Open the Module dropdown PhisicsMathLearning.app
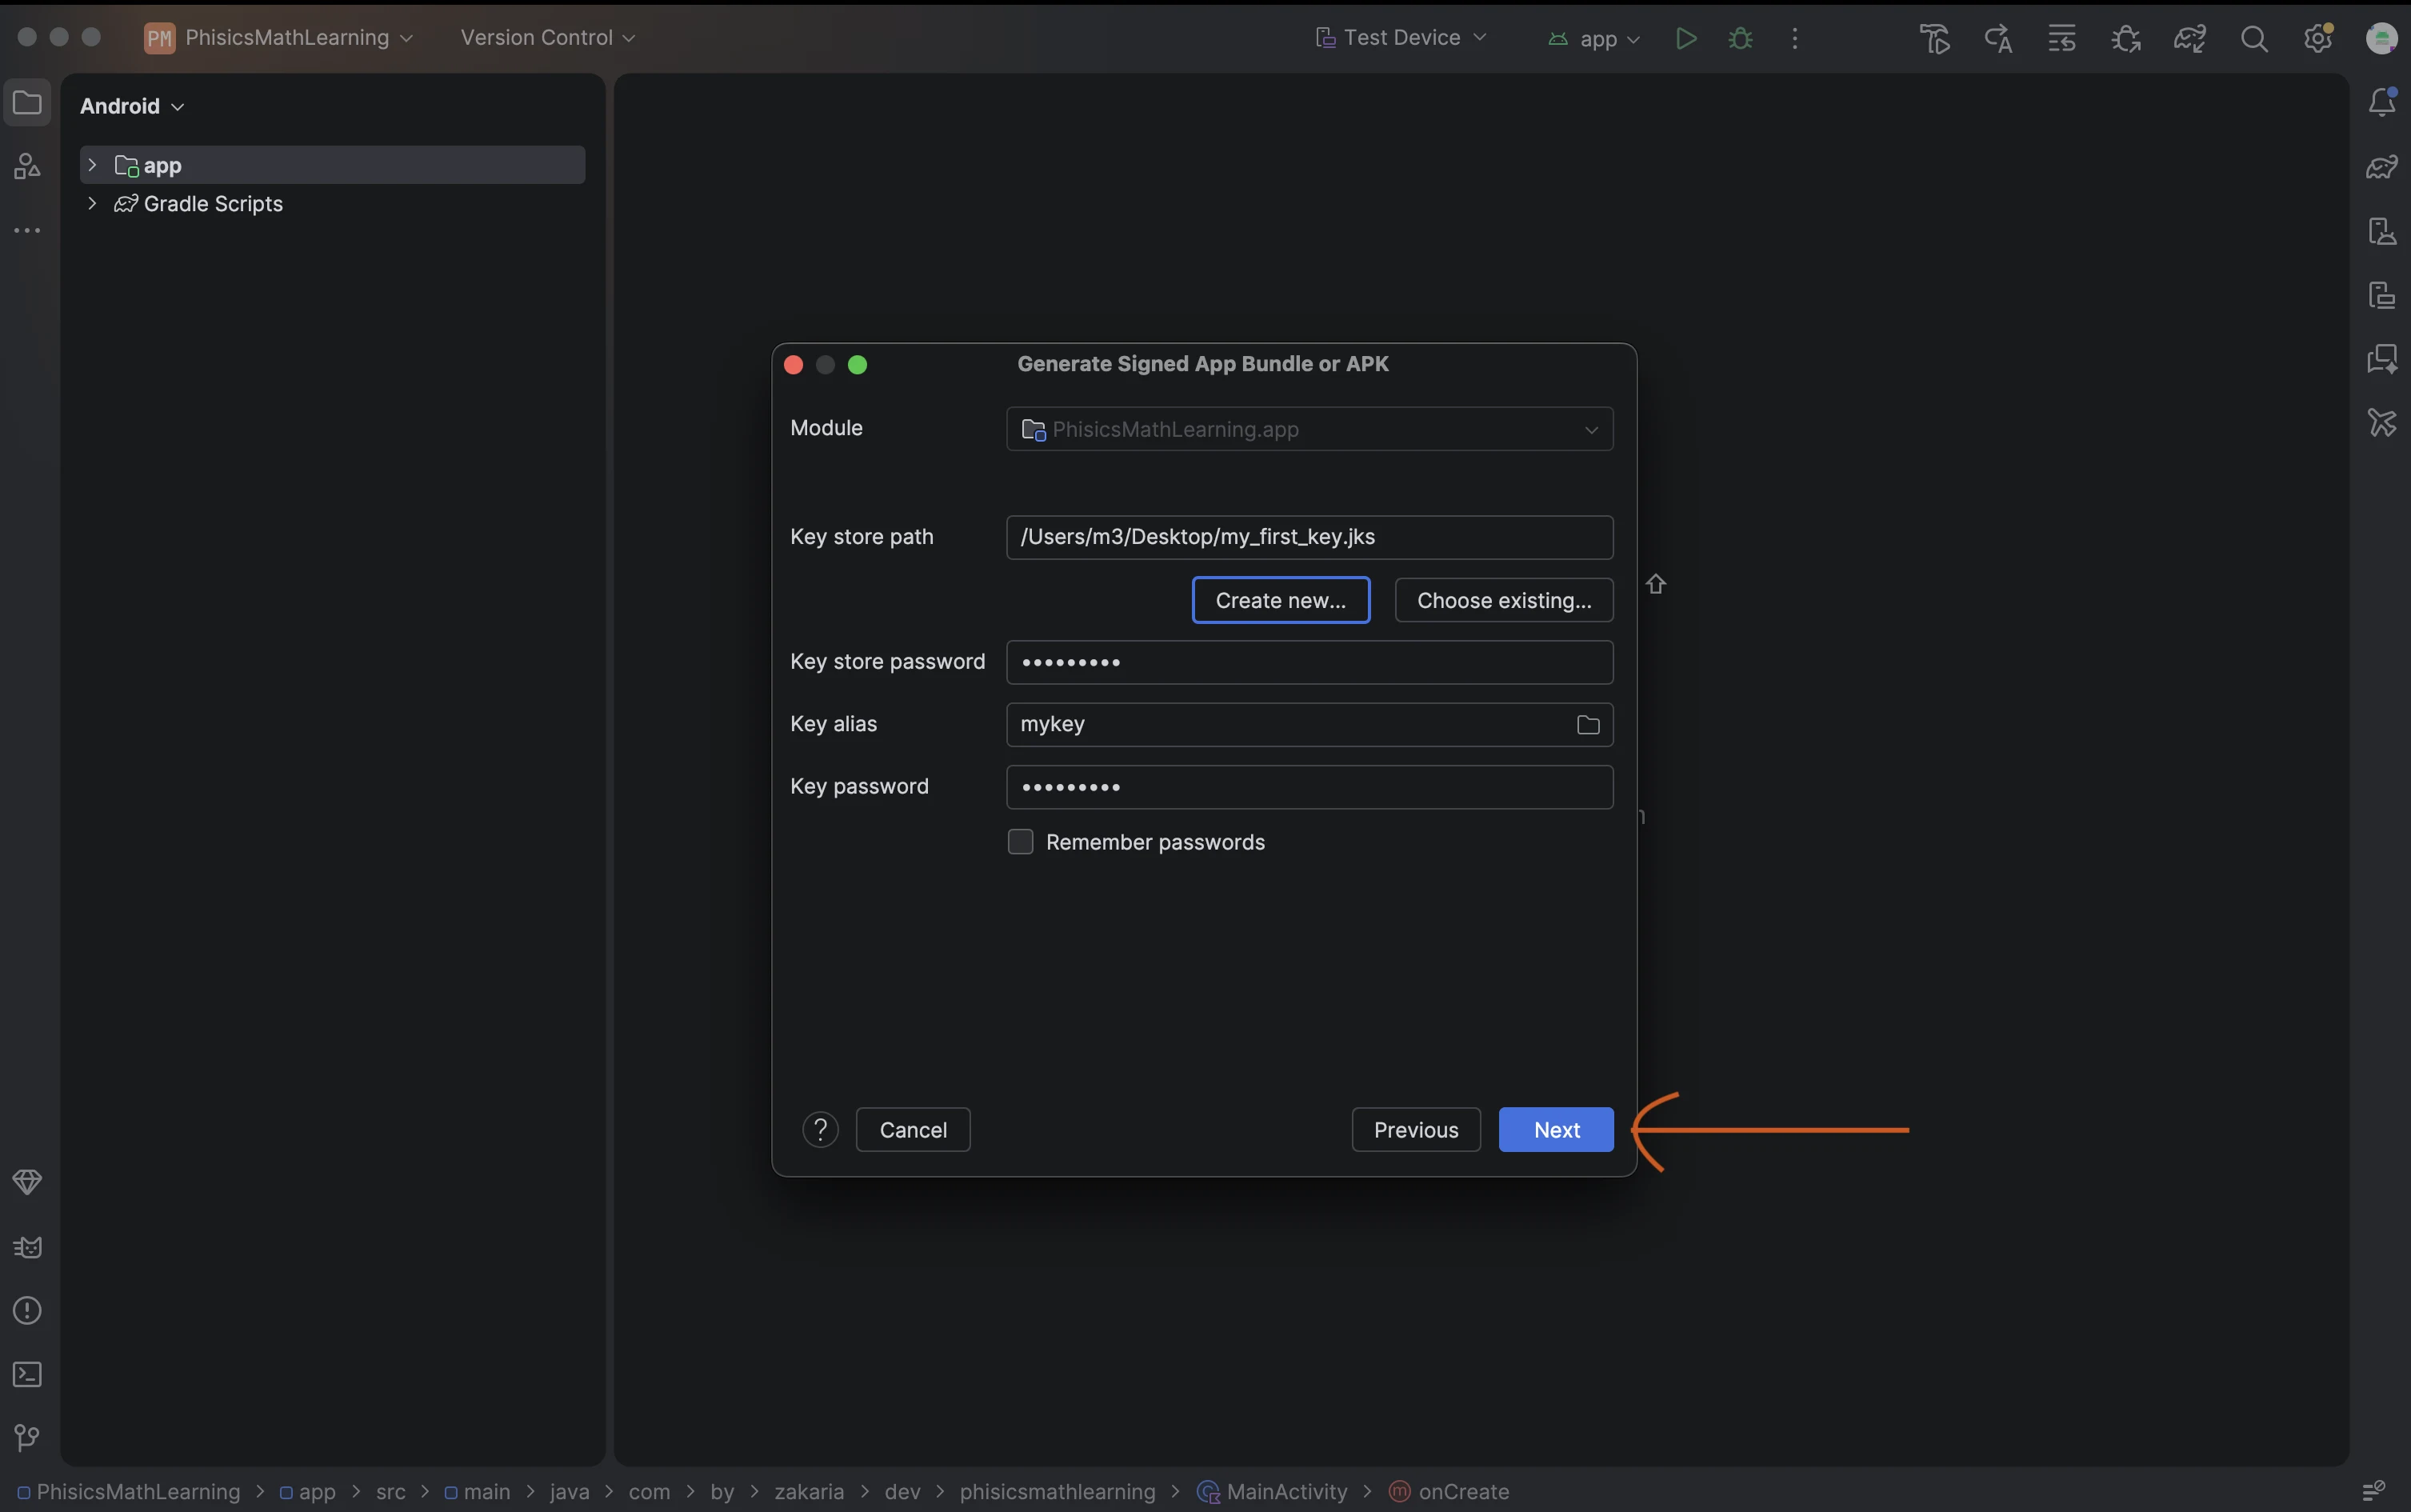The width and height of the screenshot is (2411, 1512). 1309,429
